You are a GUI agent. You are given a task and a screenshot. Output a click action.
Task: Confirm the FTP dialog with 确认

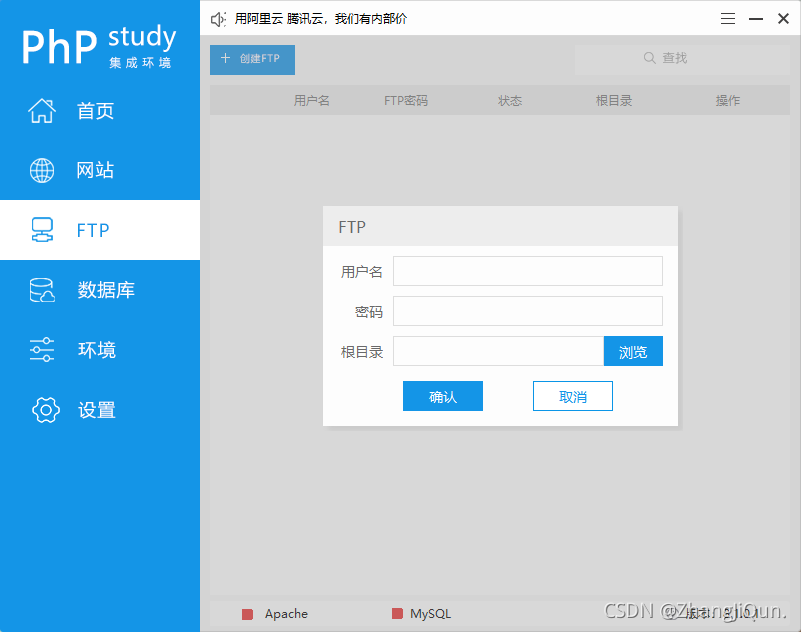[x=442, y=396]
